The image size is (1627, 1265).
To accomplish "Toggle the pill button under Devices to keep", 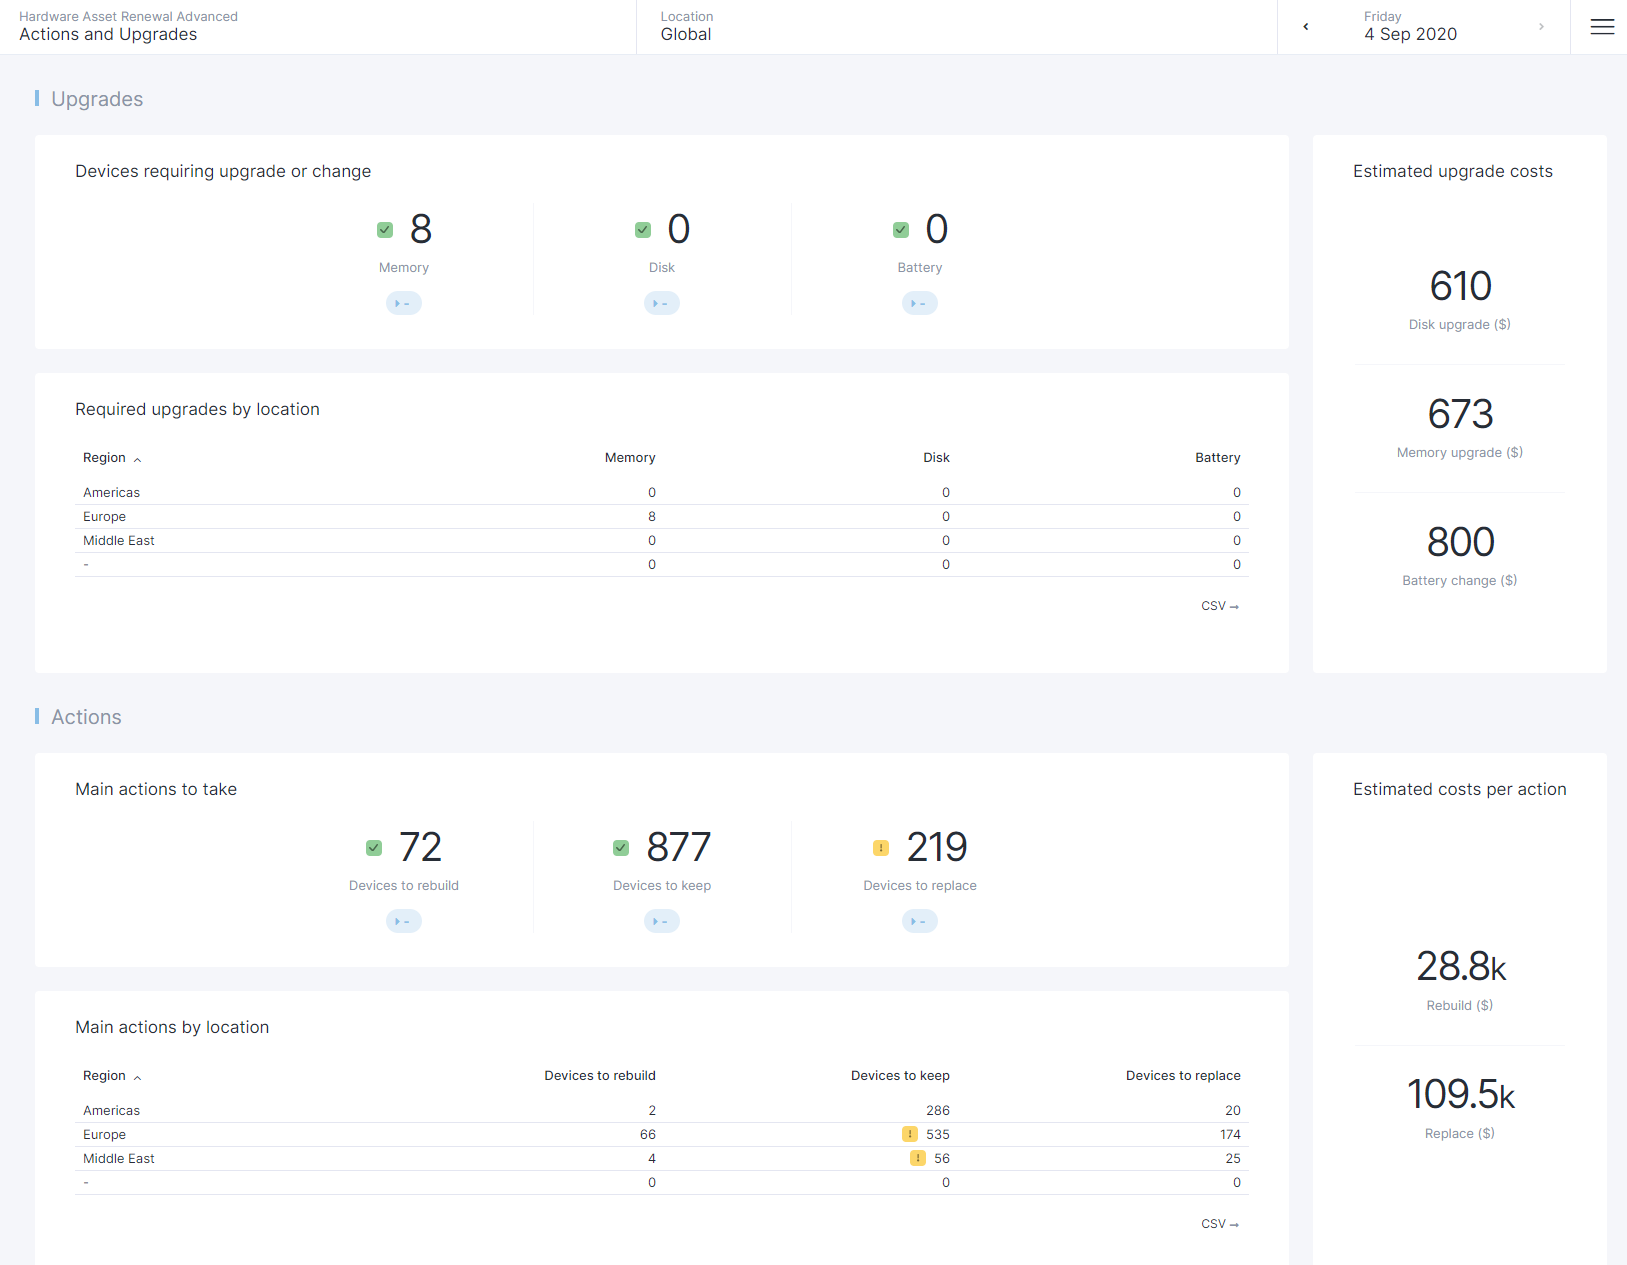I will click(662, 921).
